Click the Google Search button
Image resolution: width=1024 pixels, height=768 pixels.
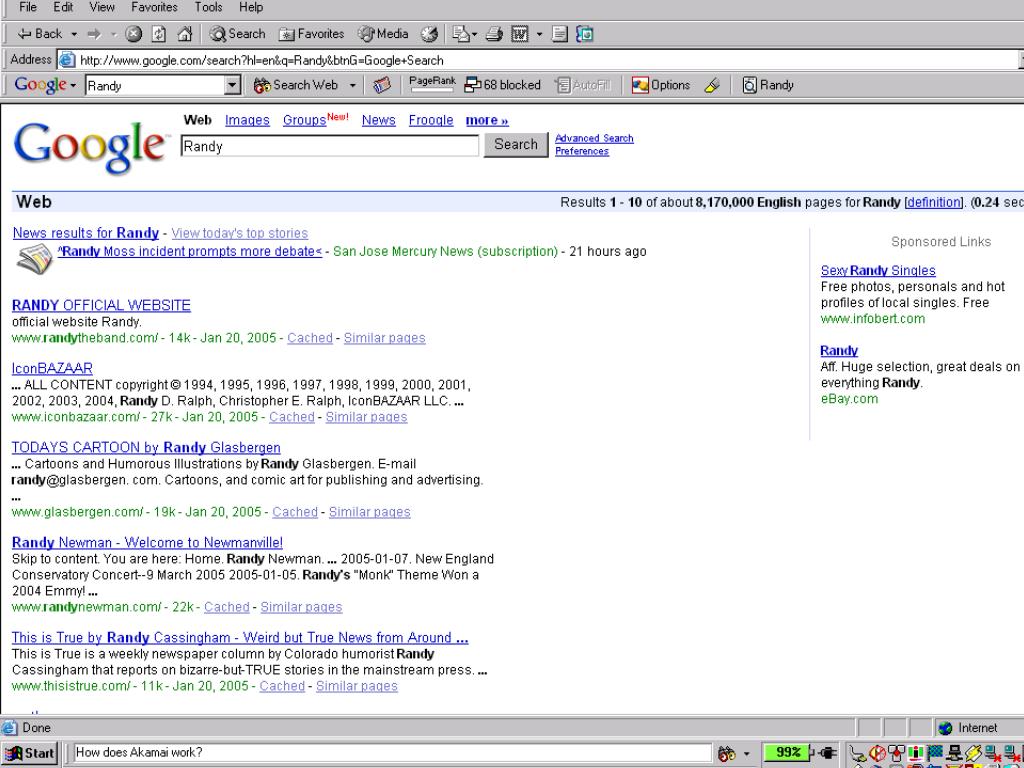516,144
